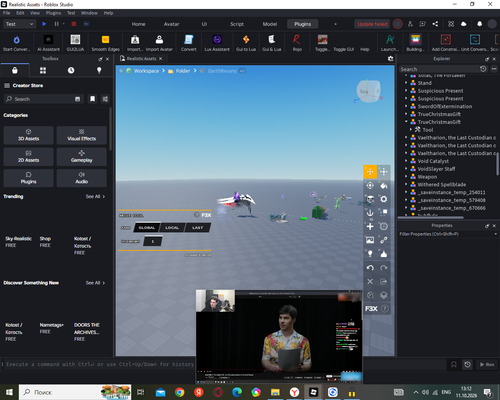Collapse the expanded TrueChristmasGift tree item
500x400 pixels.
[406, 122]
